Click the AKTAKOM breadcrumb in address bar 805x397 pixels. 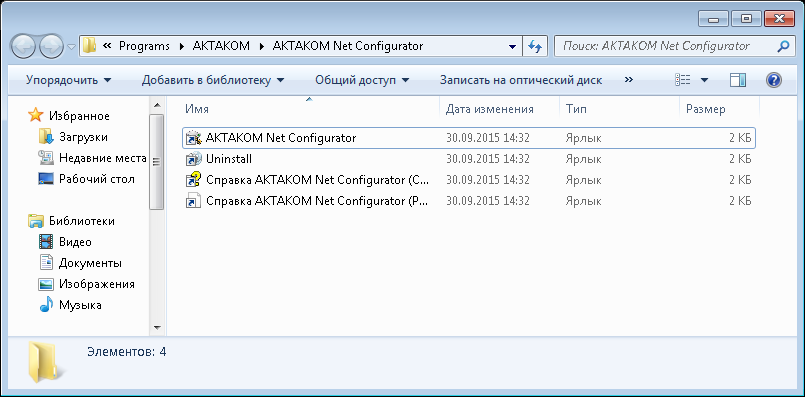coord(221,46)
